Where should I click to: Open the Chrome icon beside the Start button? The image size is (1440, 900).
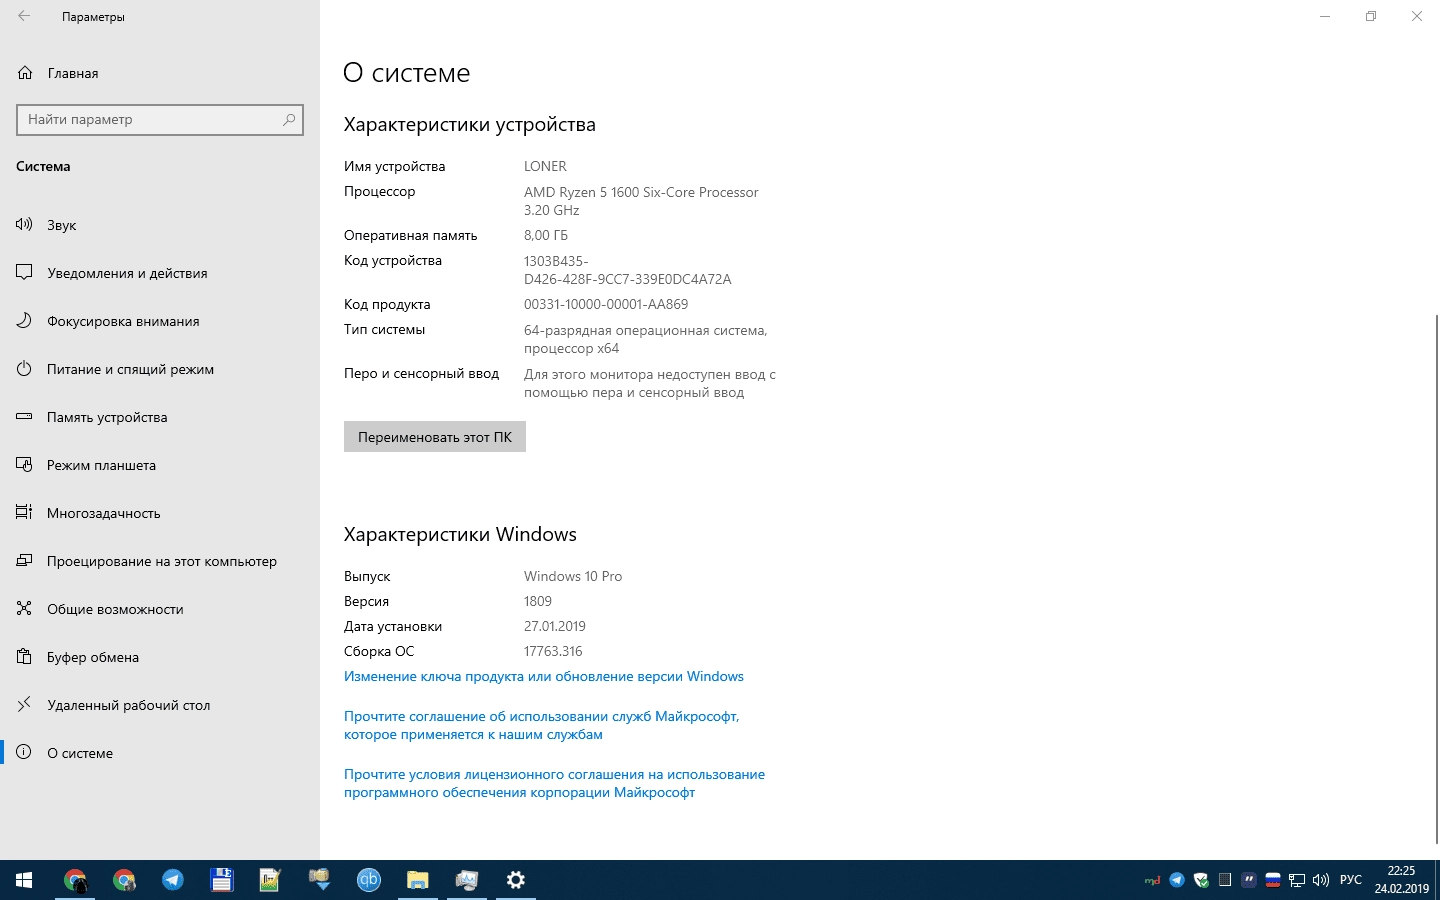[75, 880]
